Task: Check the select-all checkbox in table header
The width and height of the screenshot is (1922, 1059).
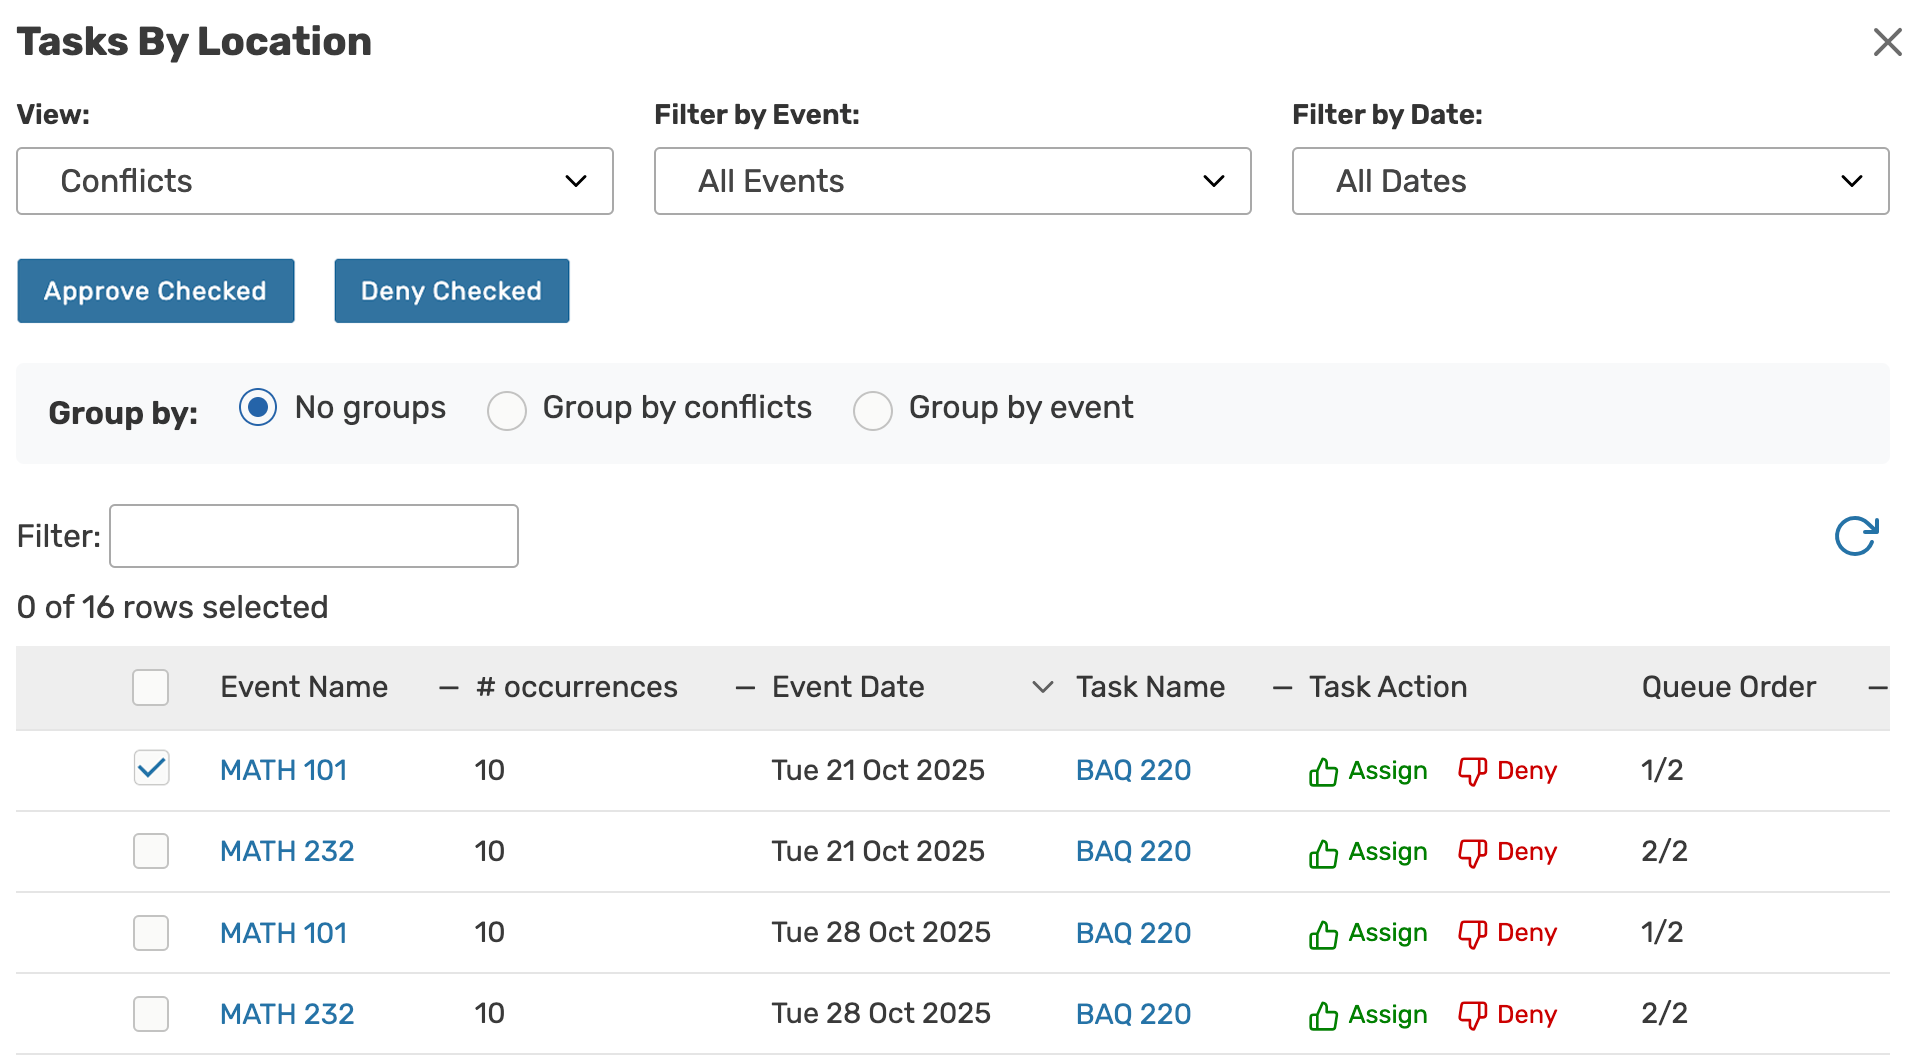Action: (x=151, y=687)
